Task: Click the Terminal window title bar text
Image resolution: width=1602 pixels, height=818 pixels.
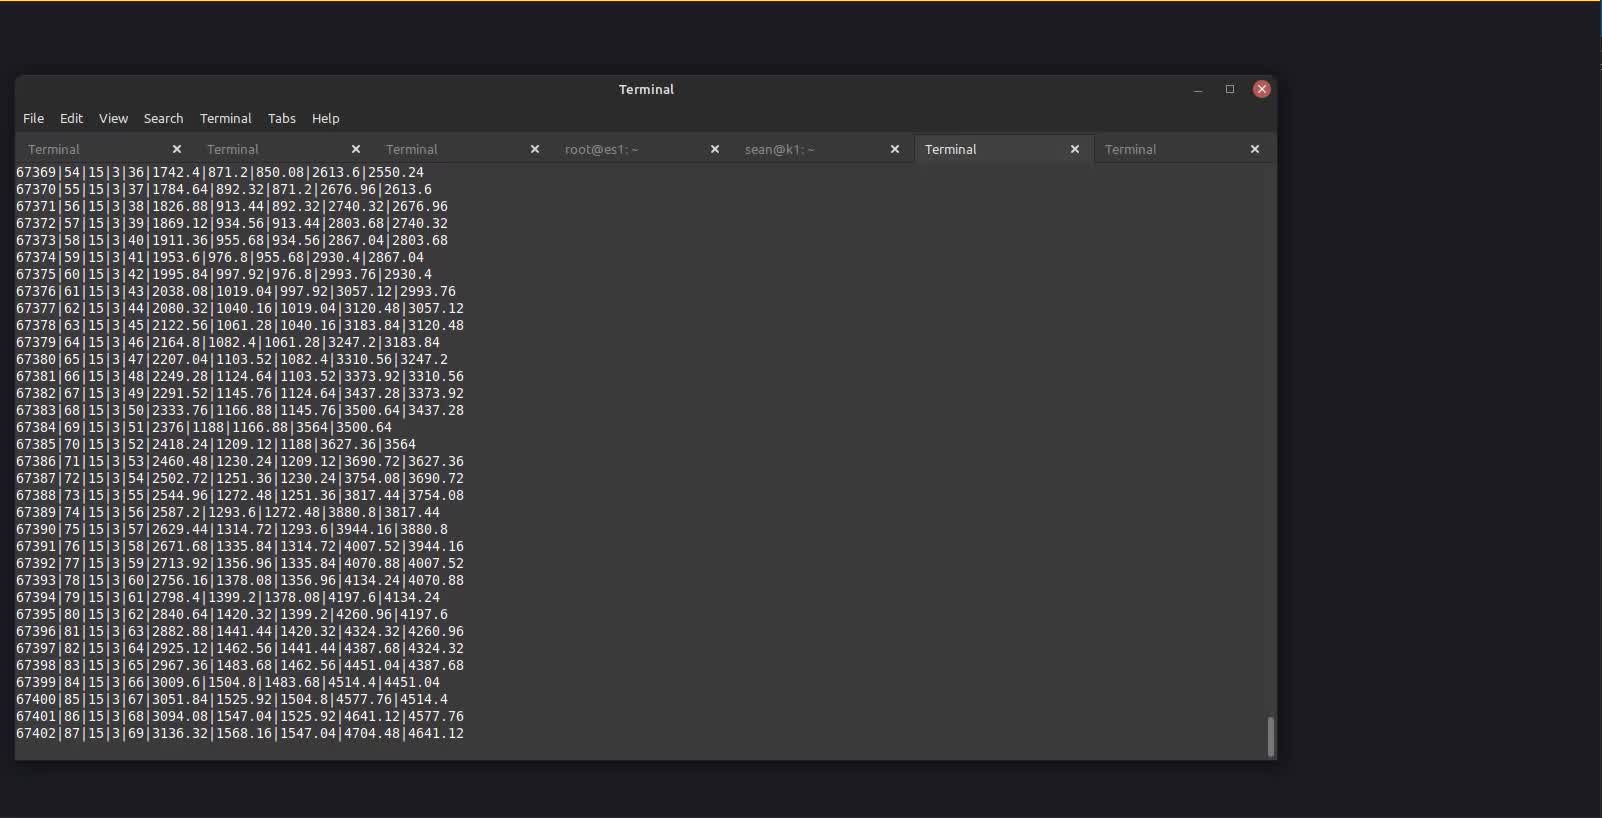Action: pos(646,89)
